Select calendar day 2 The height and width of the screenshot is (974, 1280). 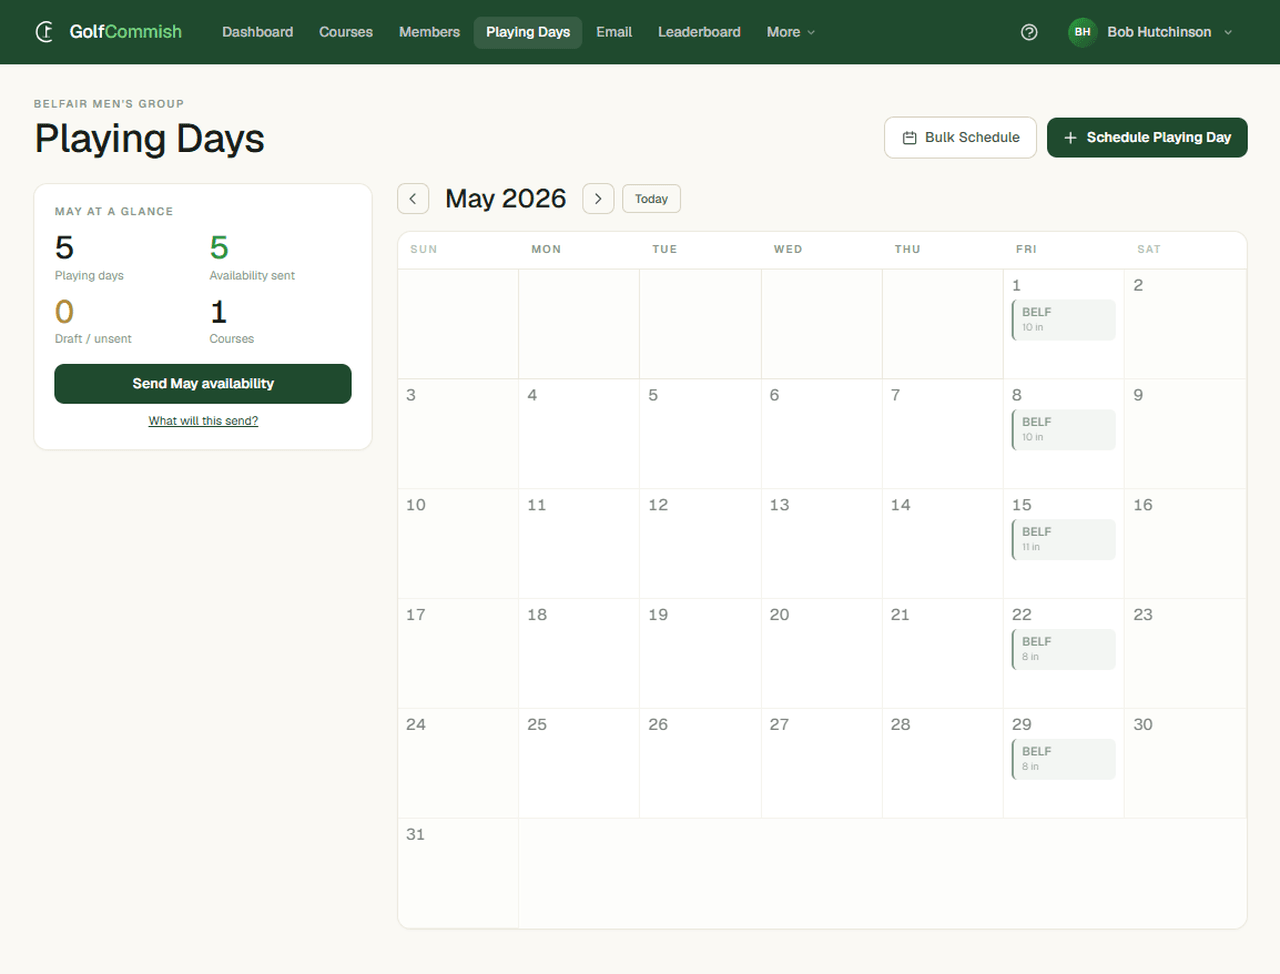(x=1185, y=324)
